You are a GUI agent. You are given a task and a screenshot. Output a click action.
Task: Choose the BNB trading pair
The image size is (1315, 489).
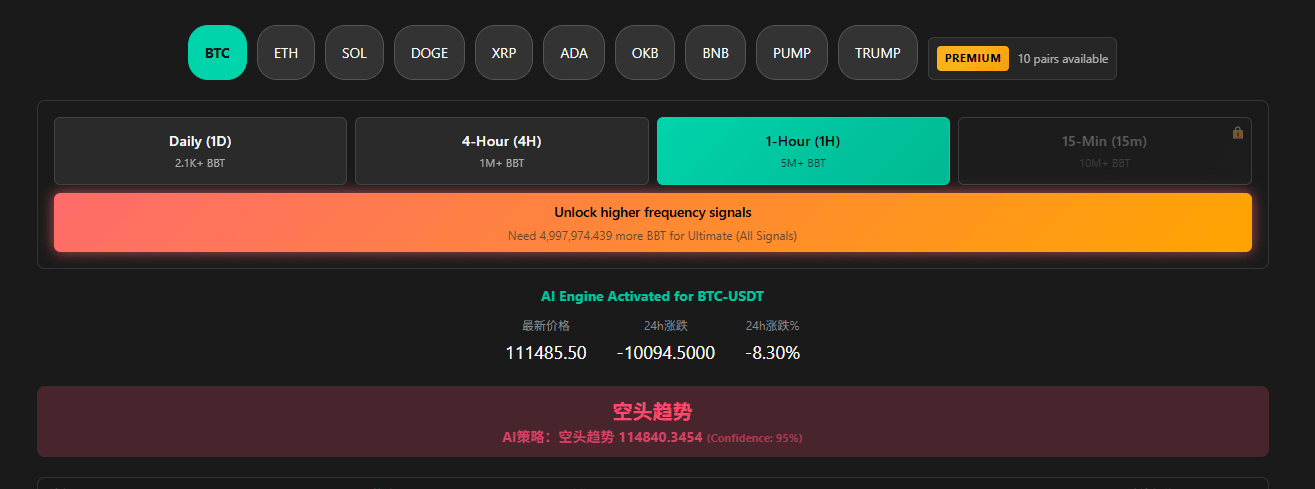coord(715,53)
